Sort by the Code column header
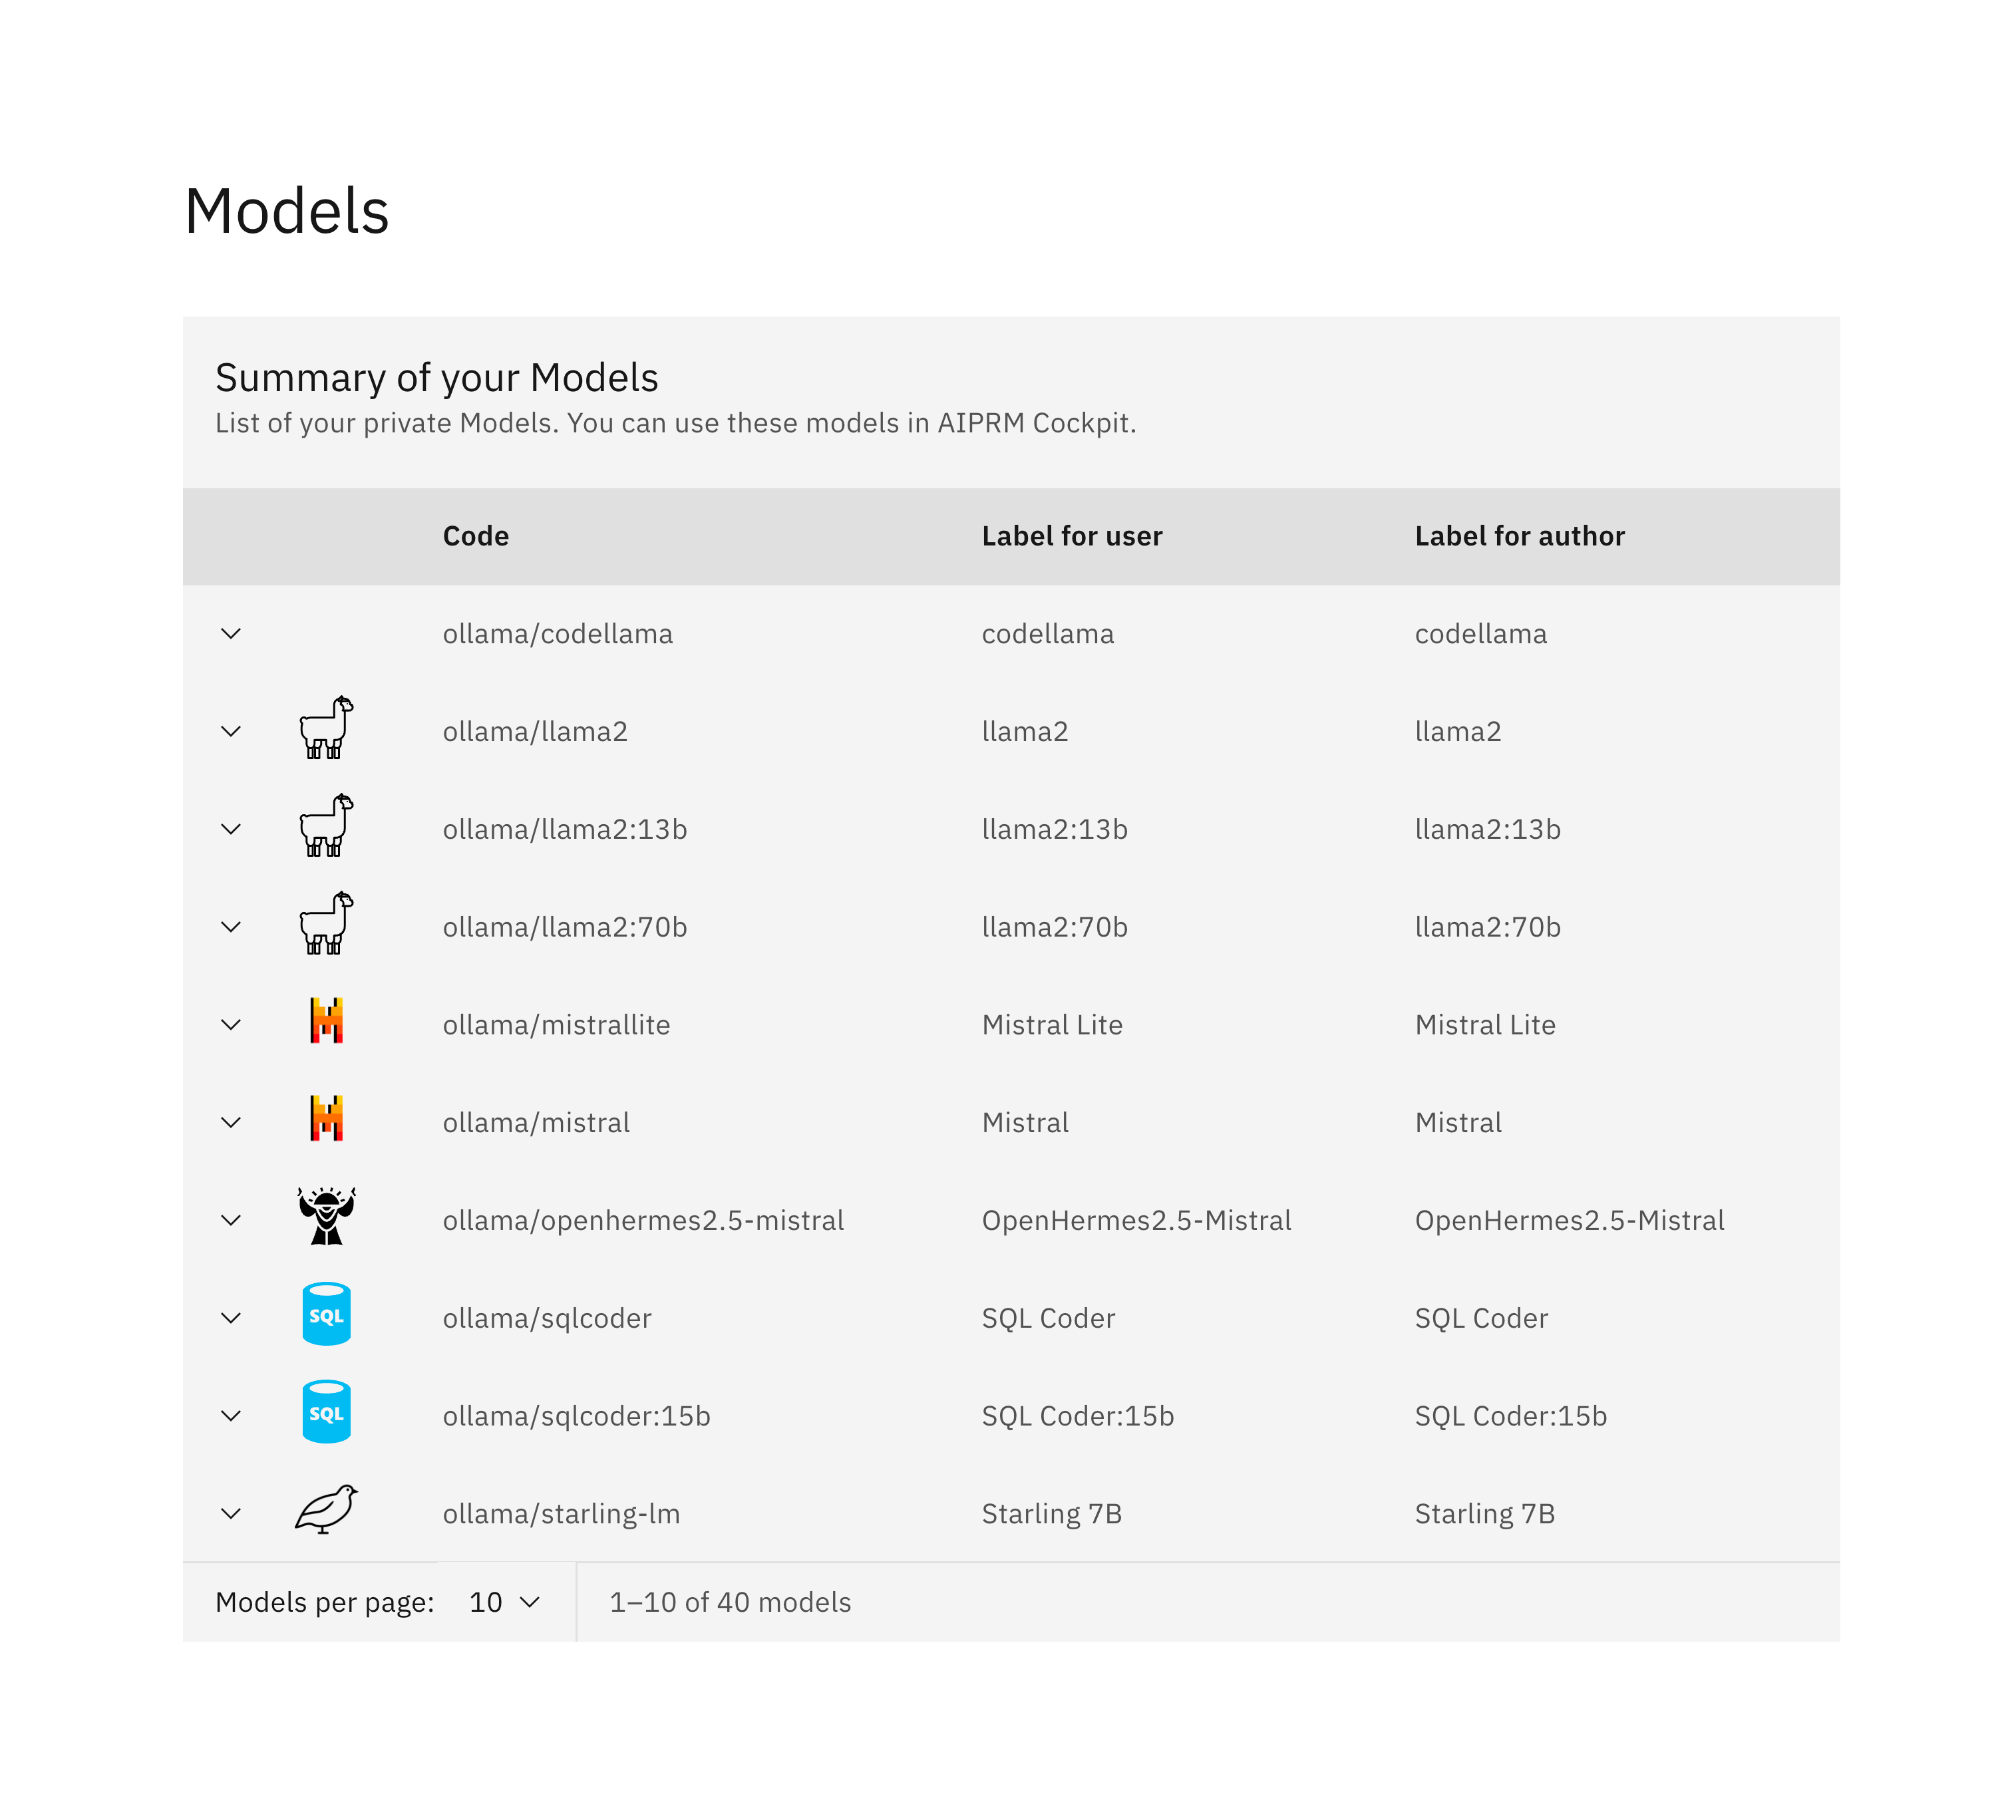Screen dimensions: 2016x1820 [x=476, y=537]
